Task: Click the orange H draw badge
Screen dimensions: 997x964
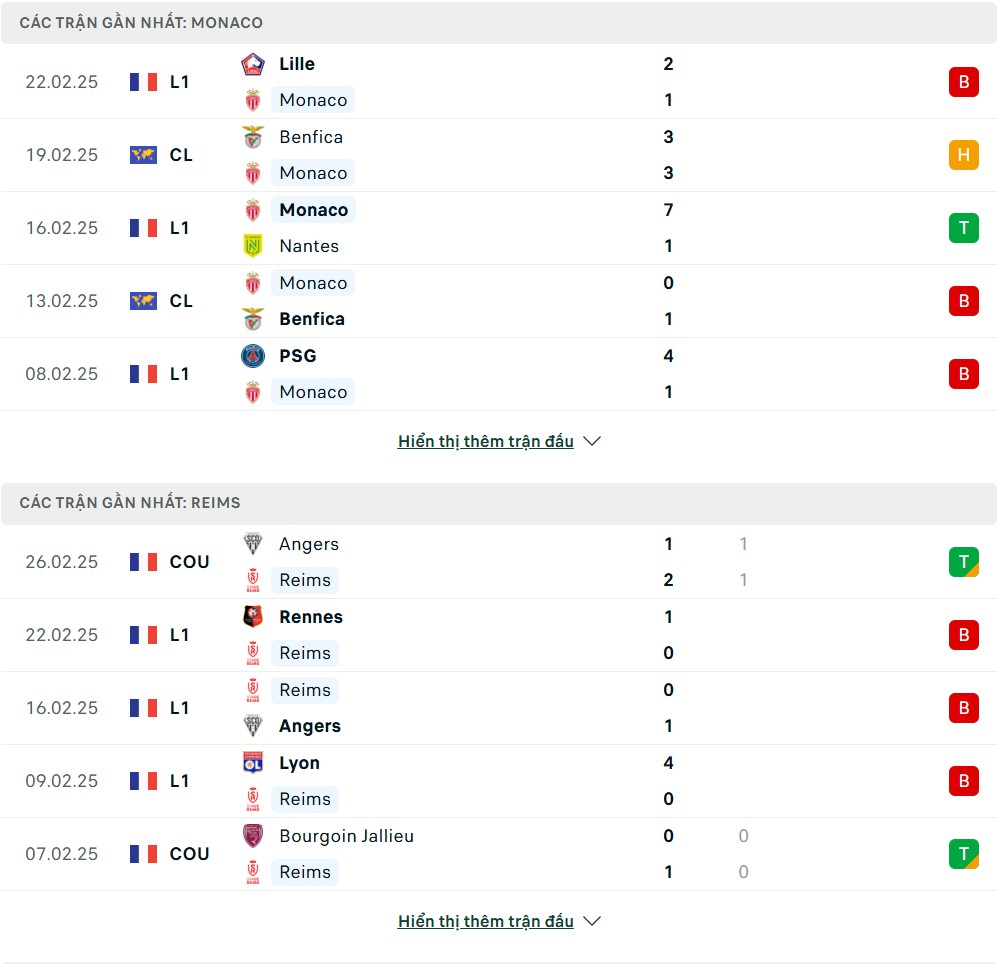Action: point(963,155)
